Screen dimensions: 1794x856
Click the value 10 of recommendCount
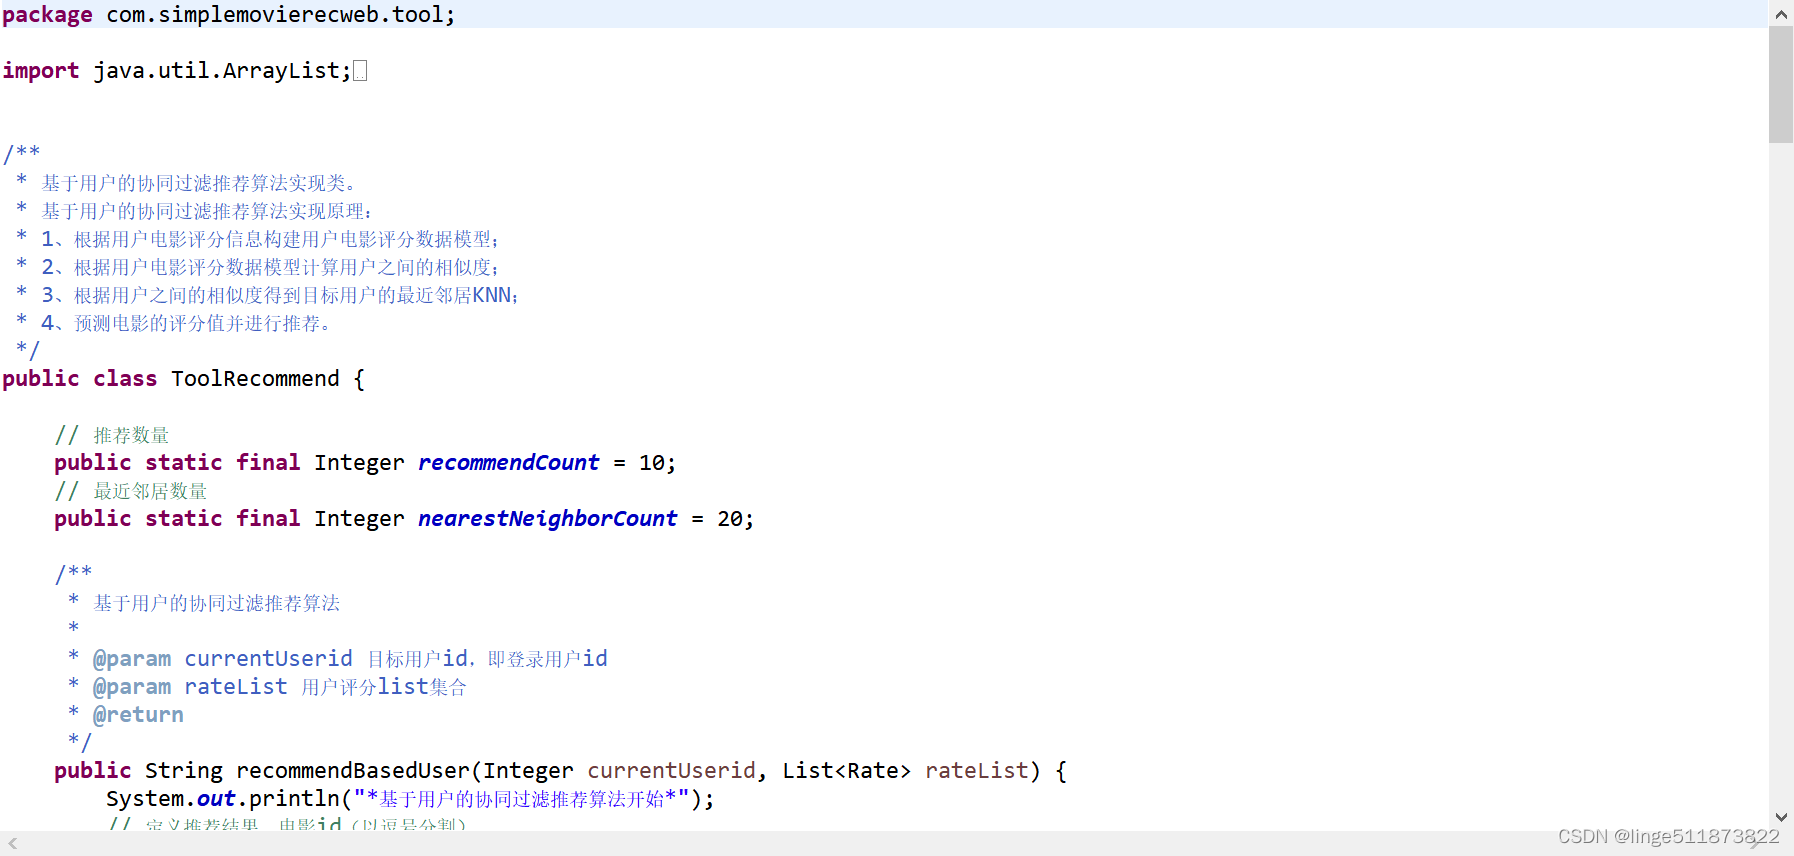click(651, 463)
